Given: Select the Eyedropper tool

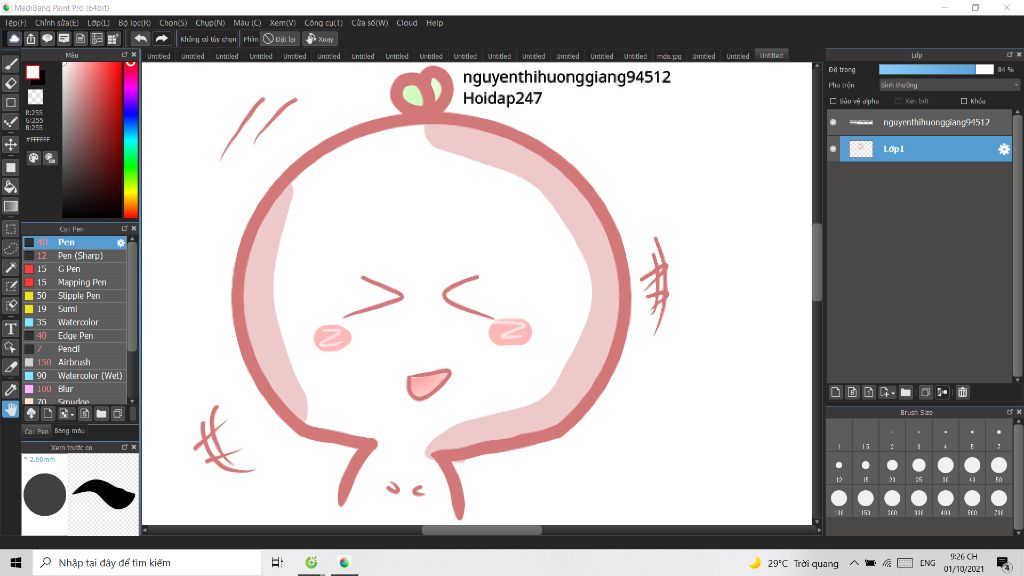Looking at the screenshot, I should tap(11, 390).
